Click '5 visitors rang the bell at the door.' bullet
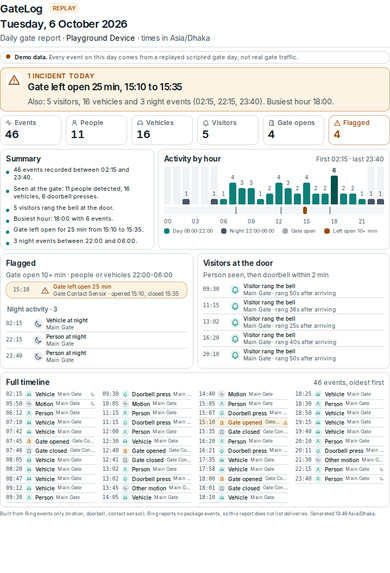This screenshot has width=390, height=573. pos(64,208)
